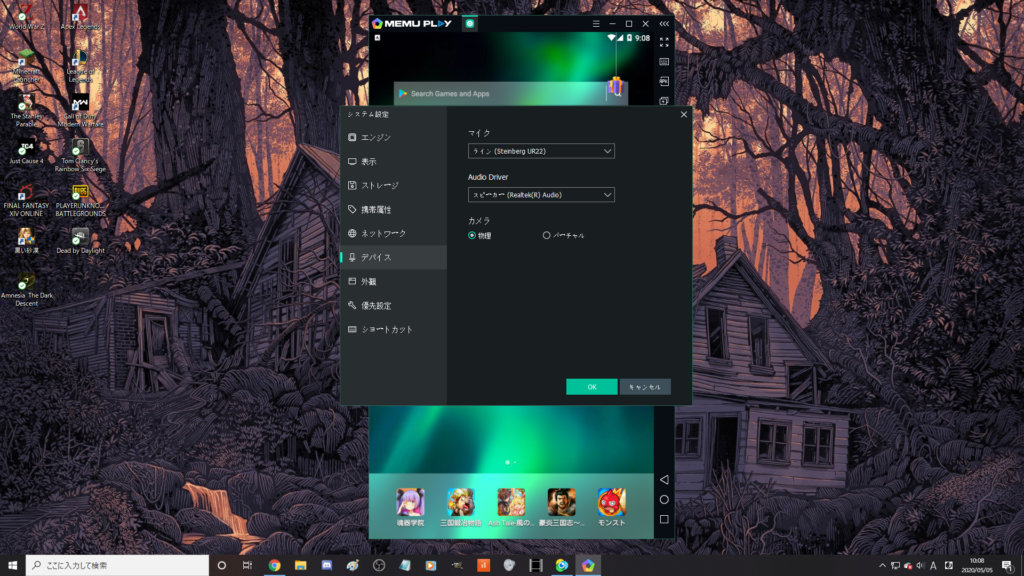Confirm settings with the OK button
Viewport: 1024px width, 576px height.
pyautogui.click(x=592, y=387)
